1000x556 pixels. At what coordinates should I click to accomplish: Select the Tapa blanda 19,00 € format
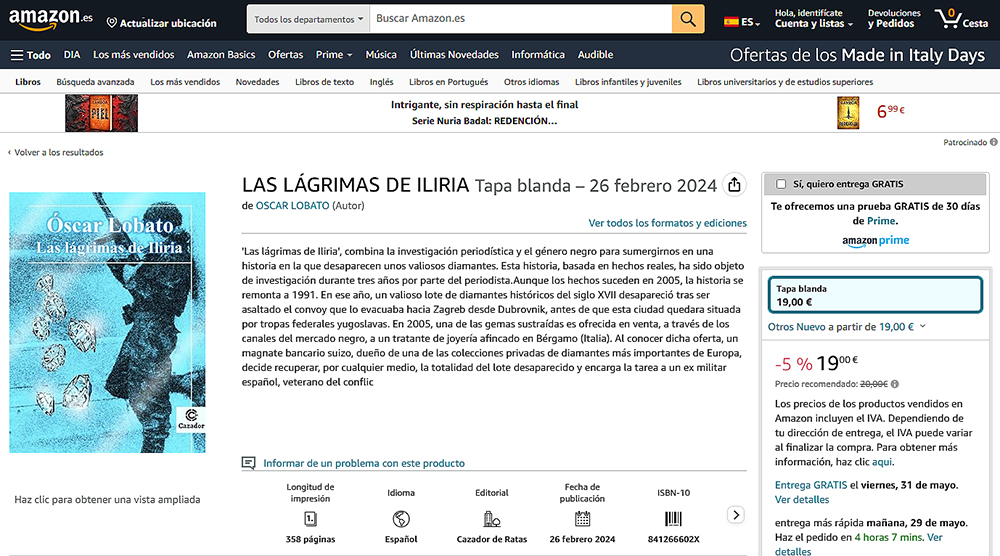(x=875, y=295)
